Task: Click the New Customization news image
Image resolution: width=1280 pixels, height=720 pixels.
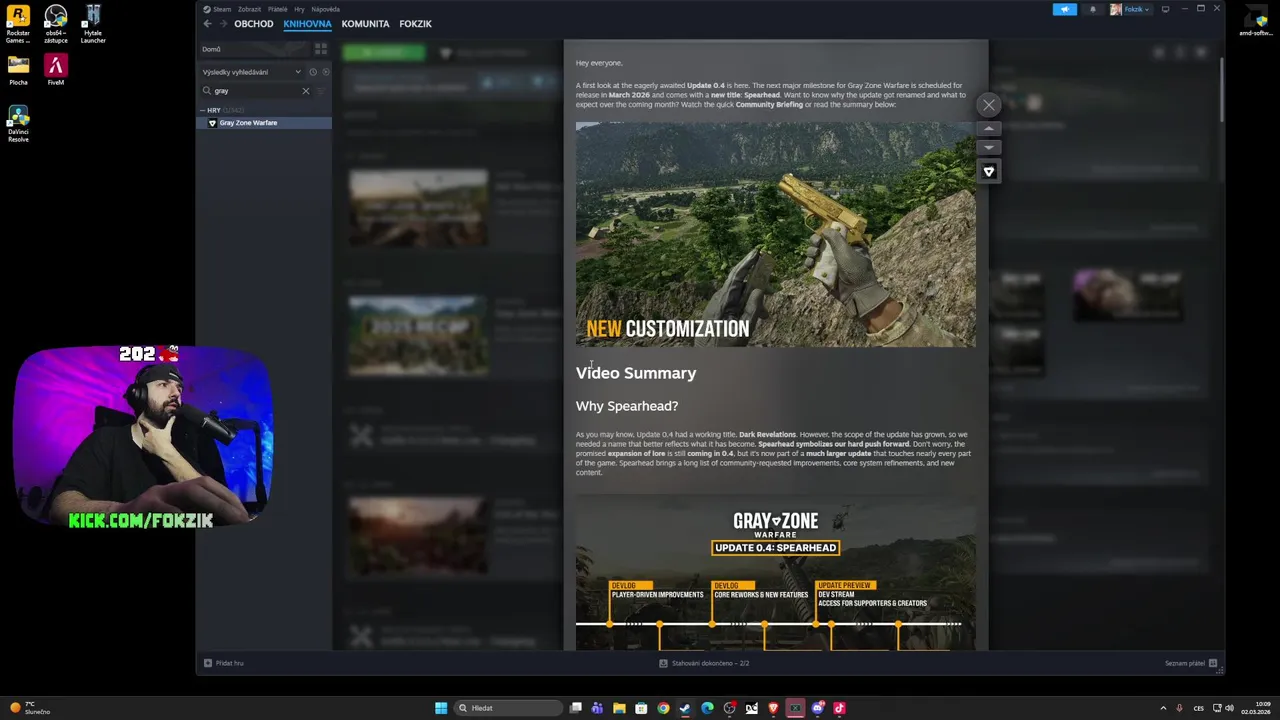Action: tap(775, 235)
